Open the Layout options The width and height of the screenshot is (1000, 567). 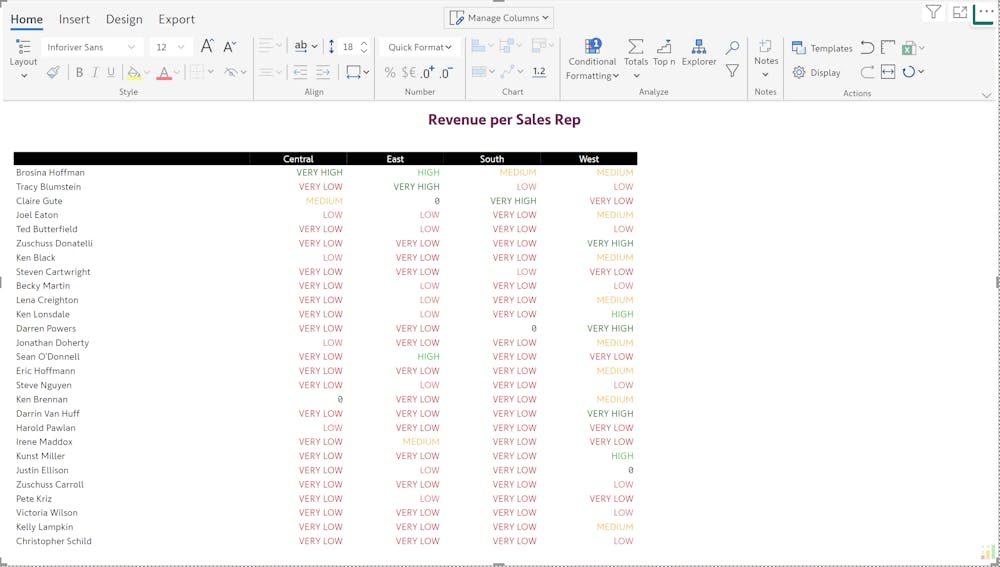click(23, 61)
